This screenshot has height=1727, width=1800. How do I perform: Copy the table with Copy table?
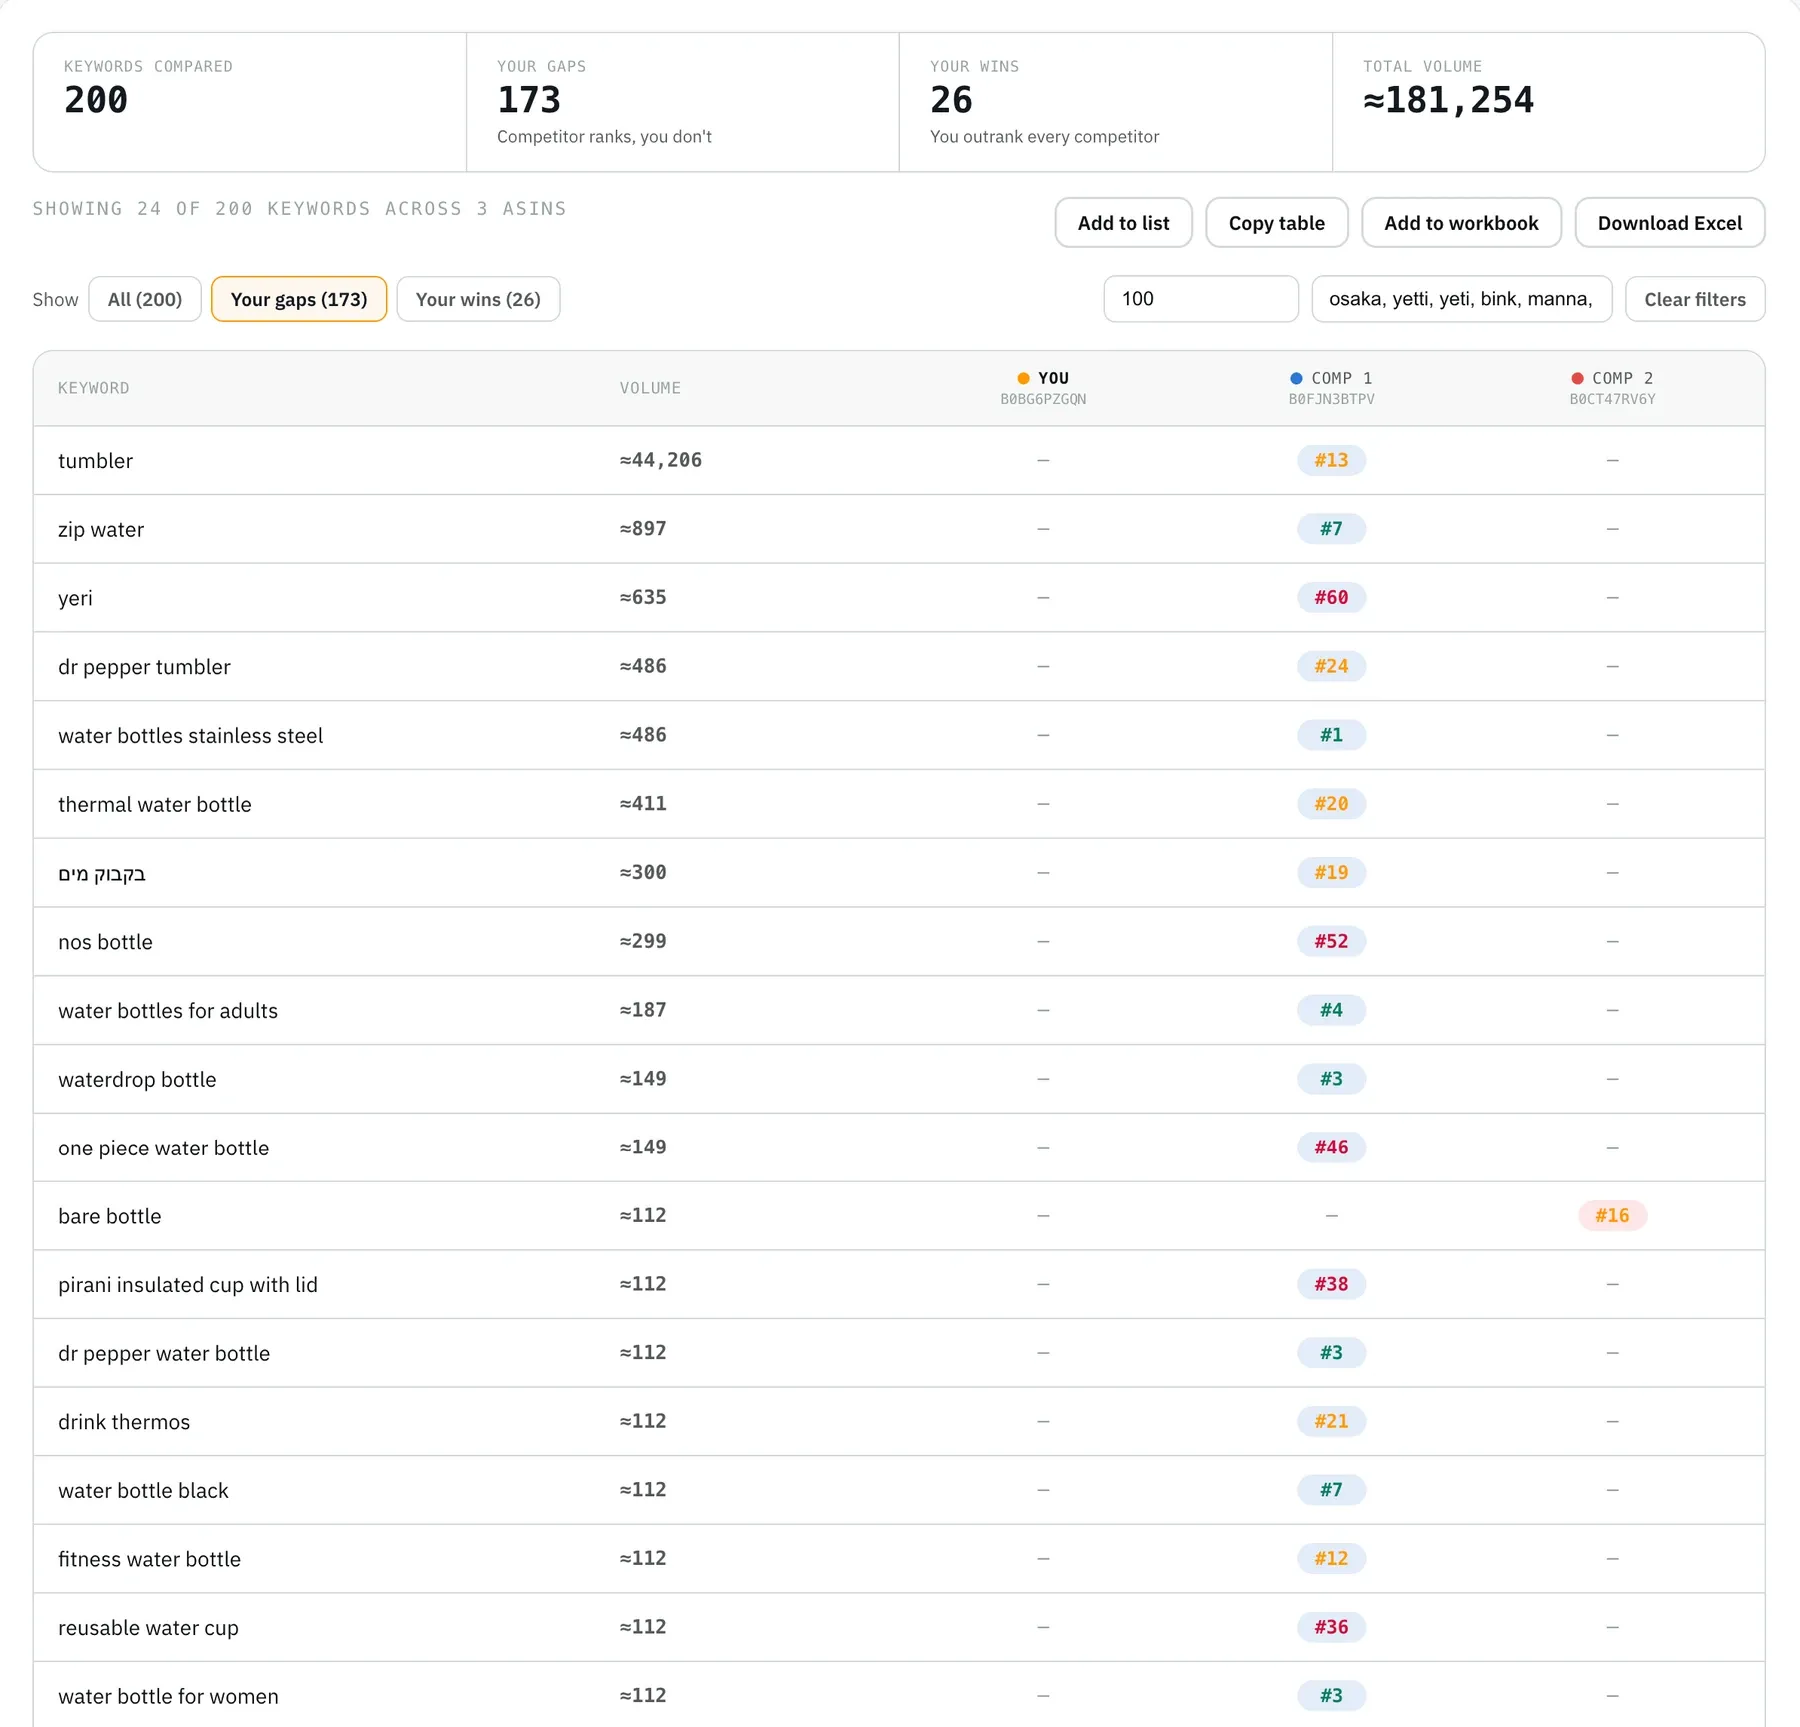(1276, 223)
